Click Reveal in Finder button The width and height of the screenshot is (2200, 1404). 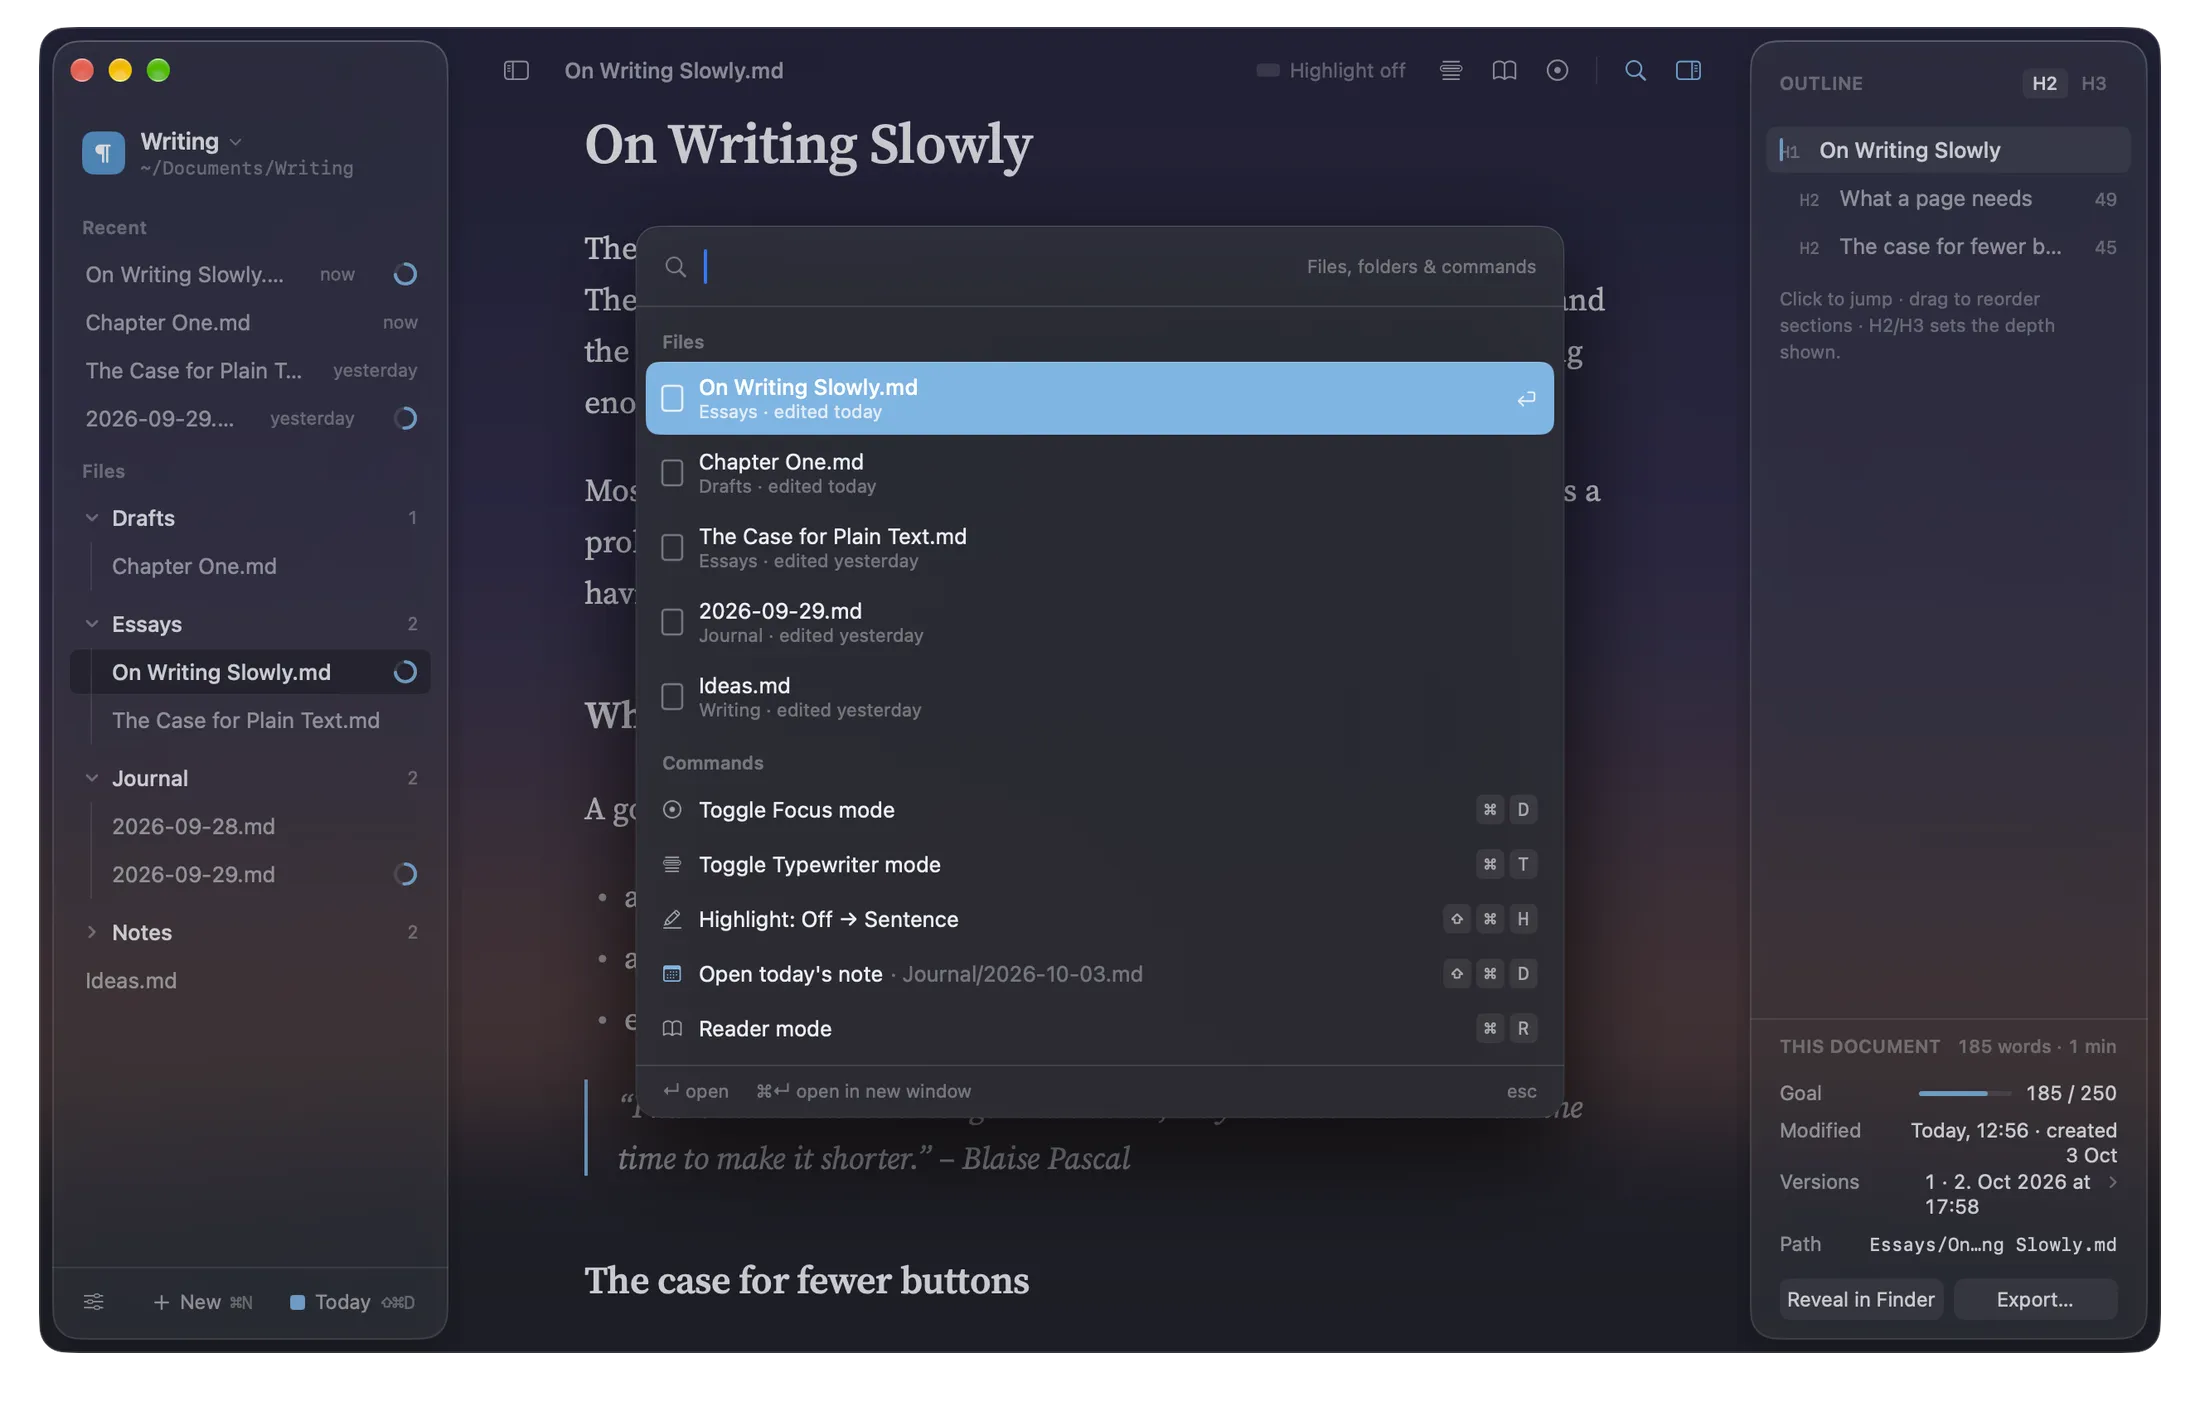(x=1860, y=1299)
